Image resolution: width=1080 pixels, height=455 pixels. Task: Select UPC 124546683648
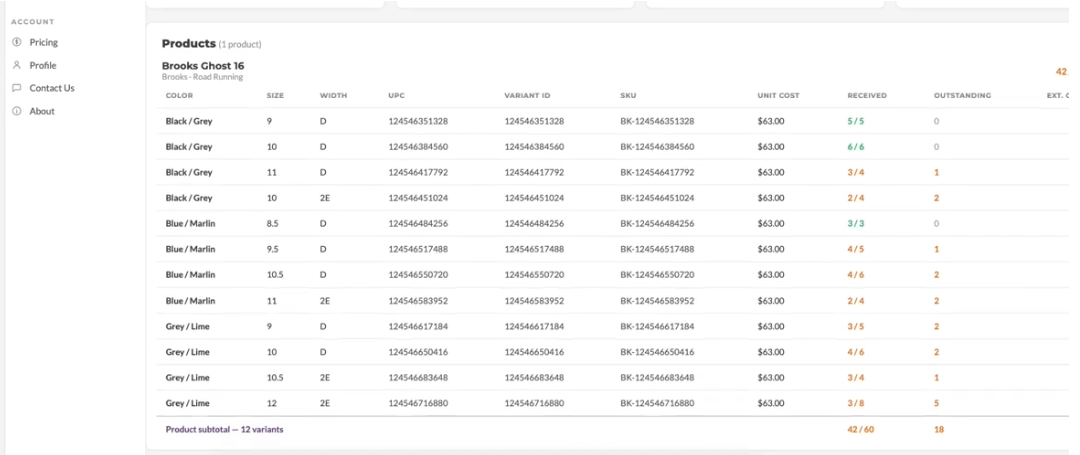click(x=418, y=377)
